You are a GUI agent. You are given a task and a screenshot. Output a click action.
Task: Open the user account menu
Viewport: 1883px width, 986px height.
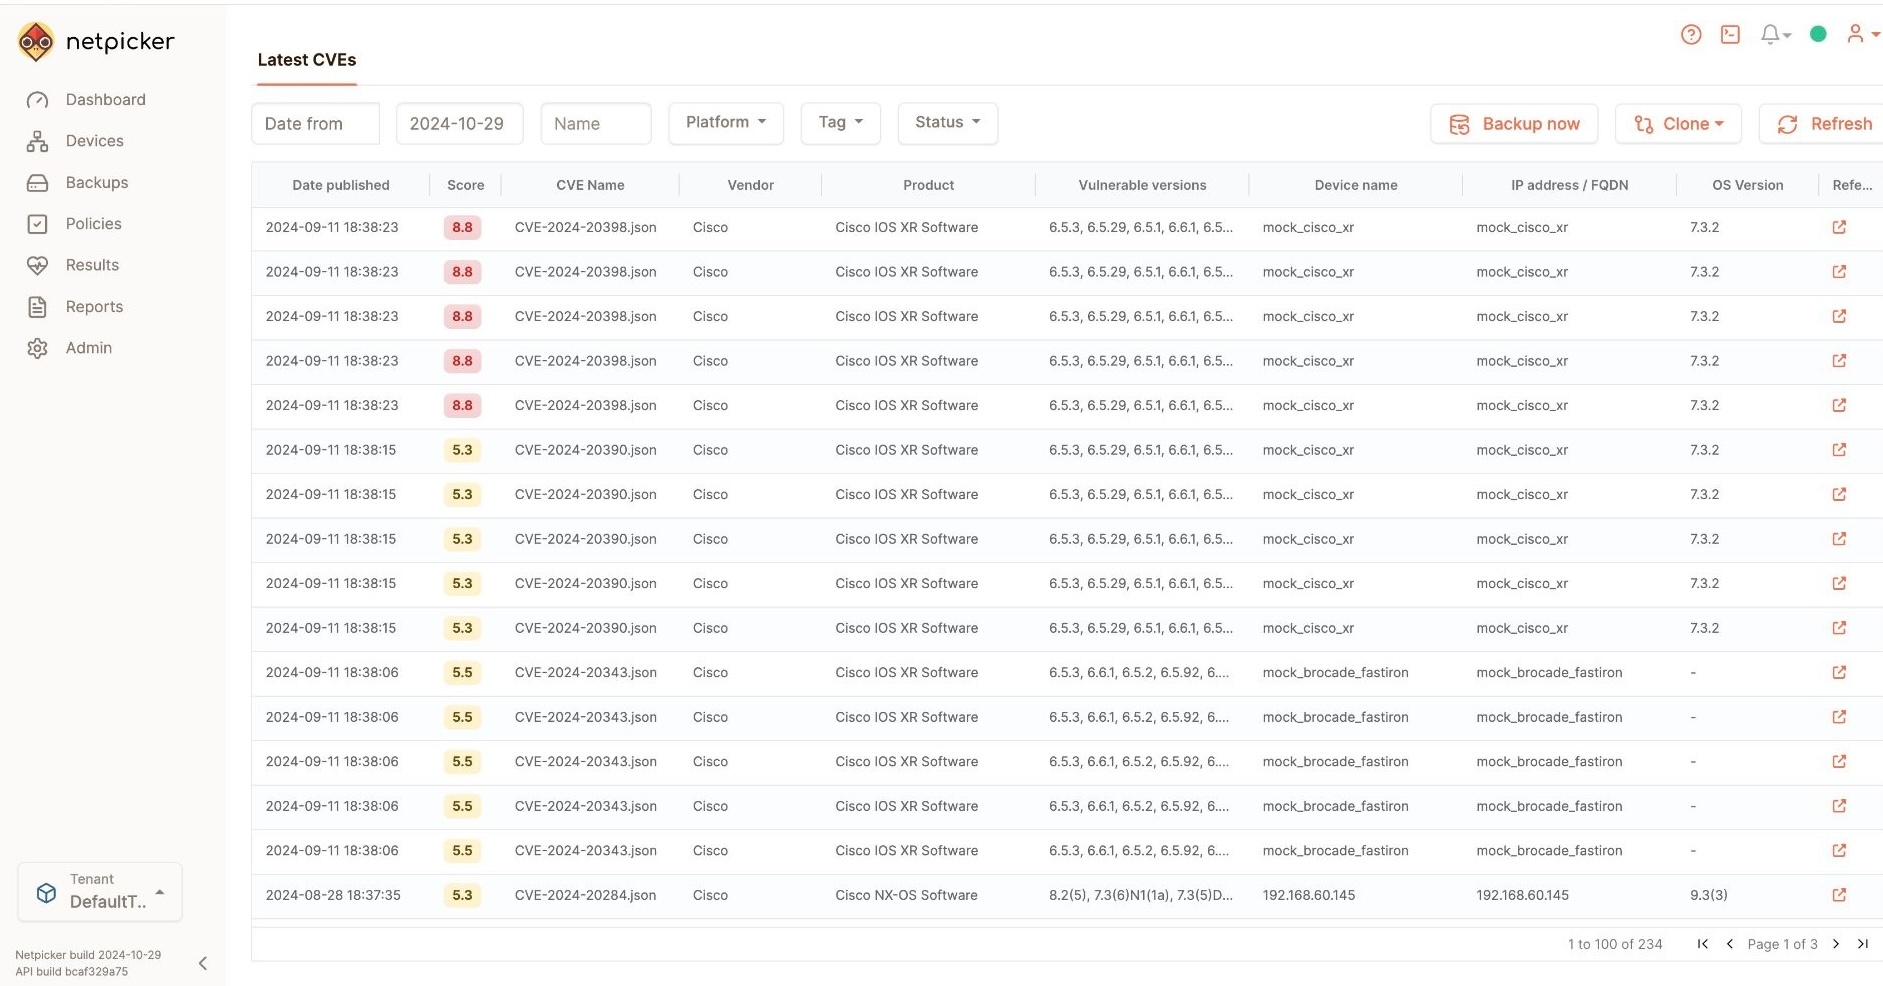(1860, 34)
